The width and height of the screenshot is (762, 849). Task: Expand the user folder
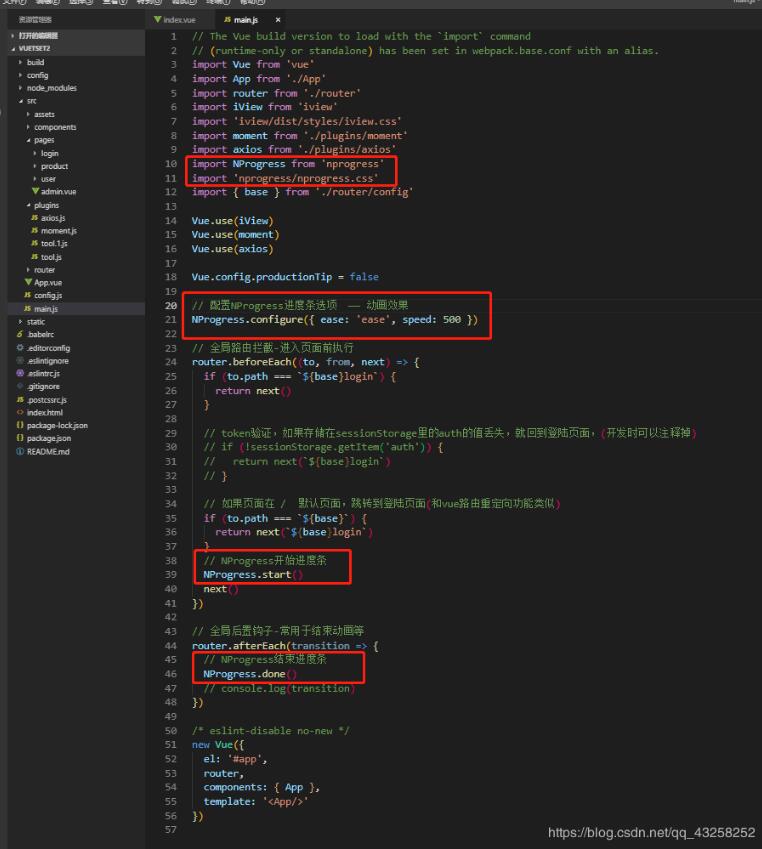point(35,179)
